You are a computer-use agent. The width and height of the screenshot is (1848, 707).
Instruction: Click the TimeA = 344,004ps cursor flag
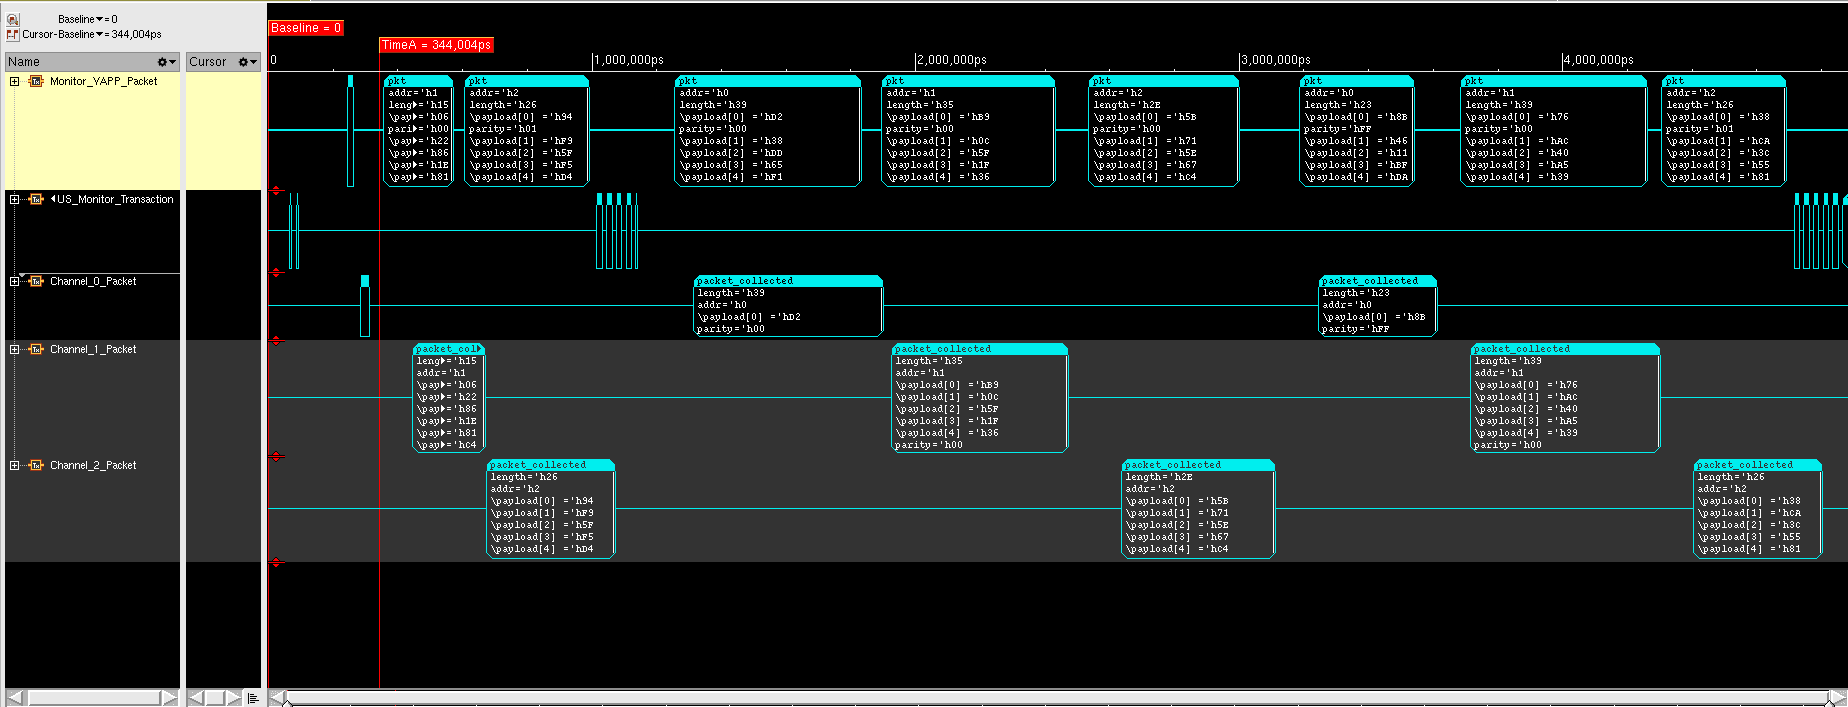(436, 45)
